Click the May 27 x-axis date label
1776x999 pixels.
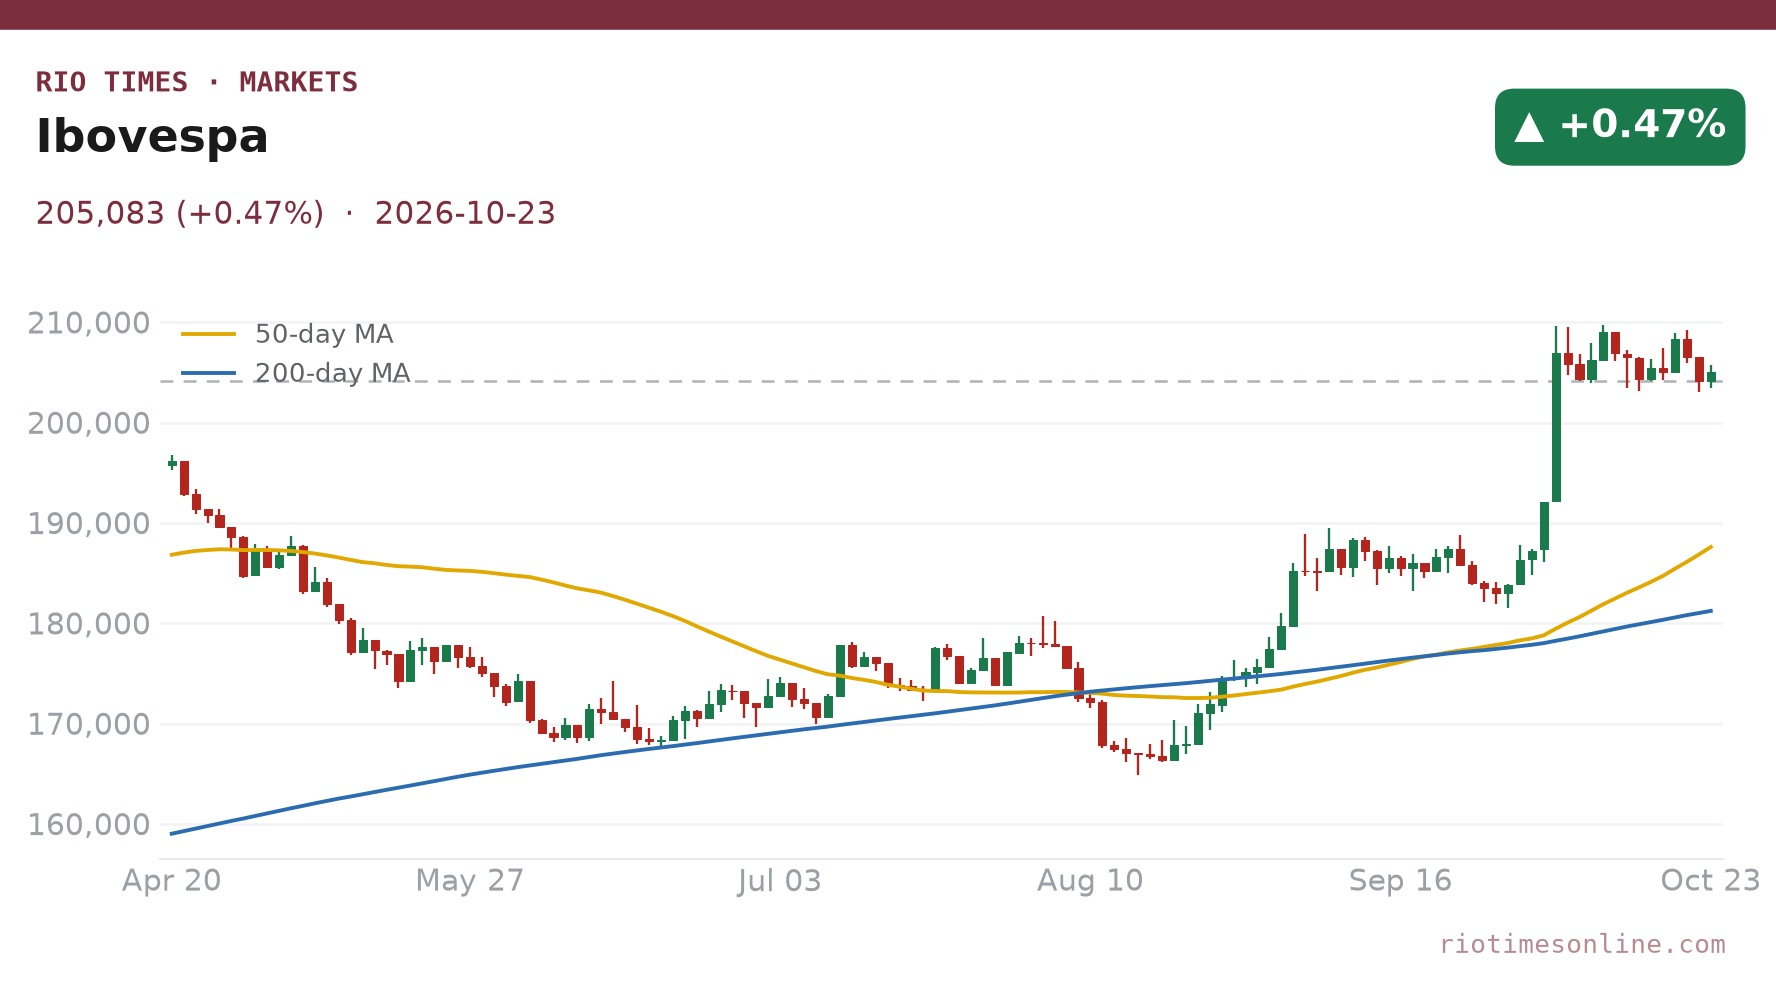[470, 881]
